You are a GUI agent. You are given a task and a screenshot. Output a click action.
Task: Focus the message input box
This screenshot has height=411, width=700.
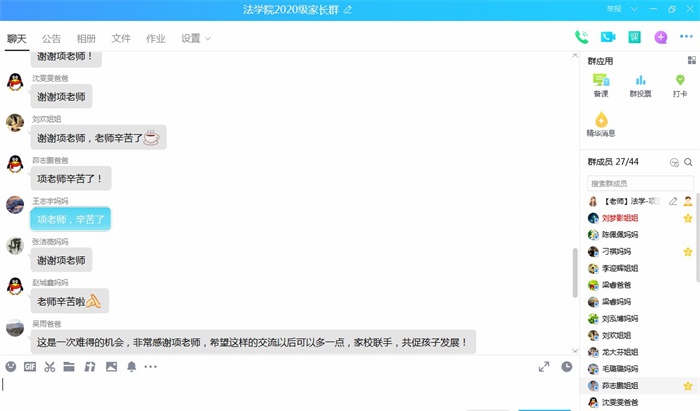(x=289, y=391)
